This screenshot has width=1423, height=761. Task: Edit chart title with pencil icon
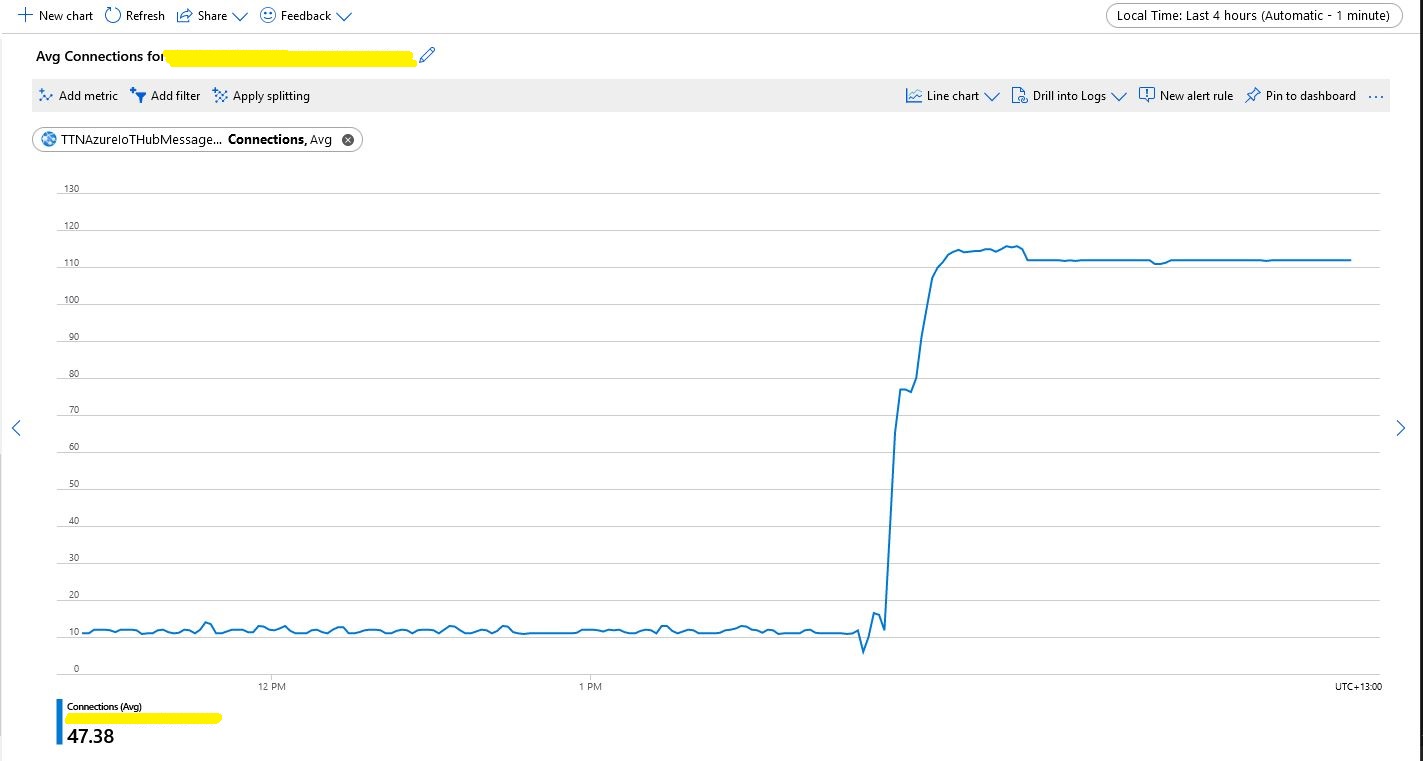[428, 56]
